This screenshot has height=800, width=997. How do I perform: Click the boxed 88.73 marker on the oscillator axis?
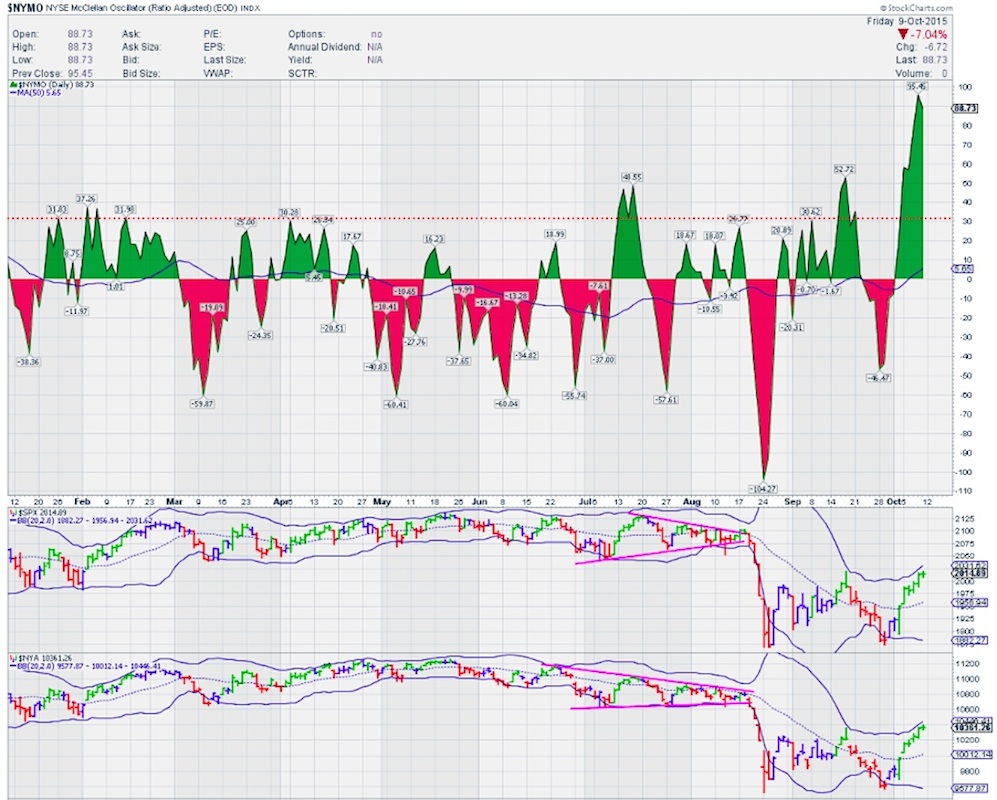965,108
